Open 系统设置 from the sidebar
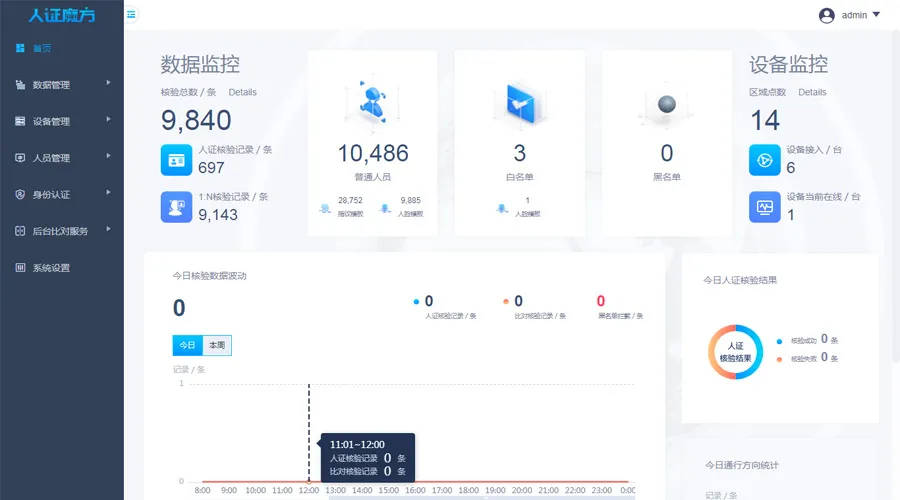 tap(51, 268)
